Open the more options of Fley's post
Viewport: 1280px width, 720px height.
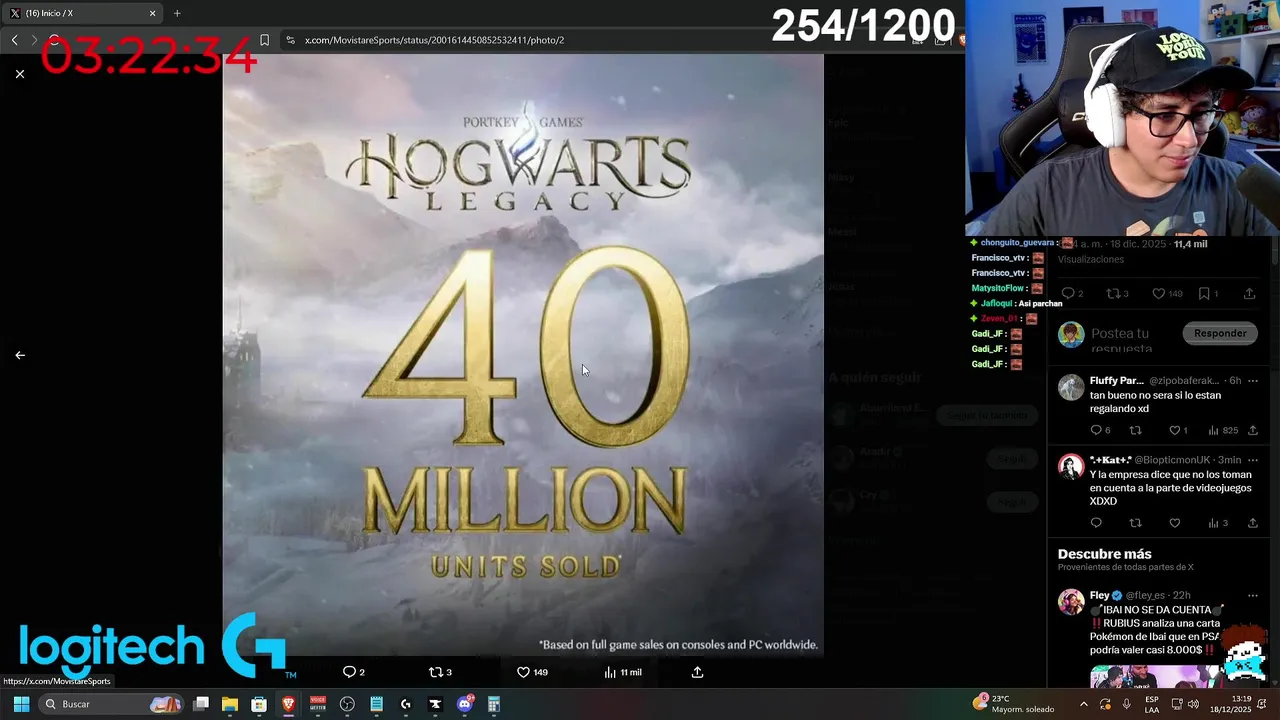(x=1252, y=595)
